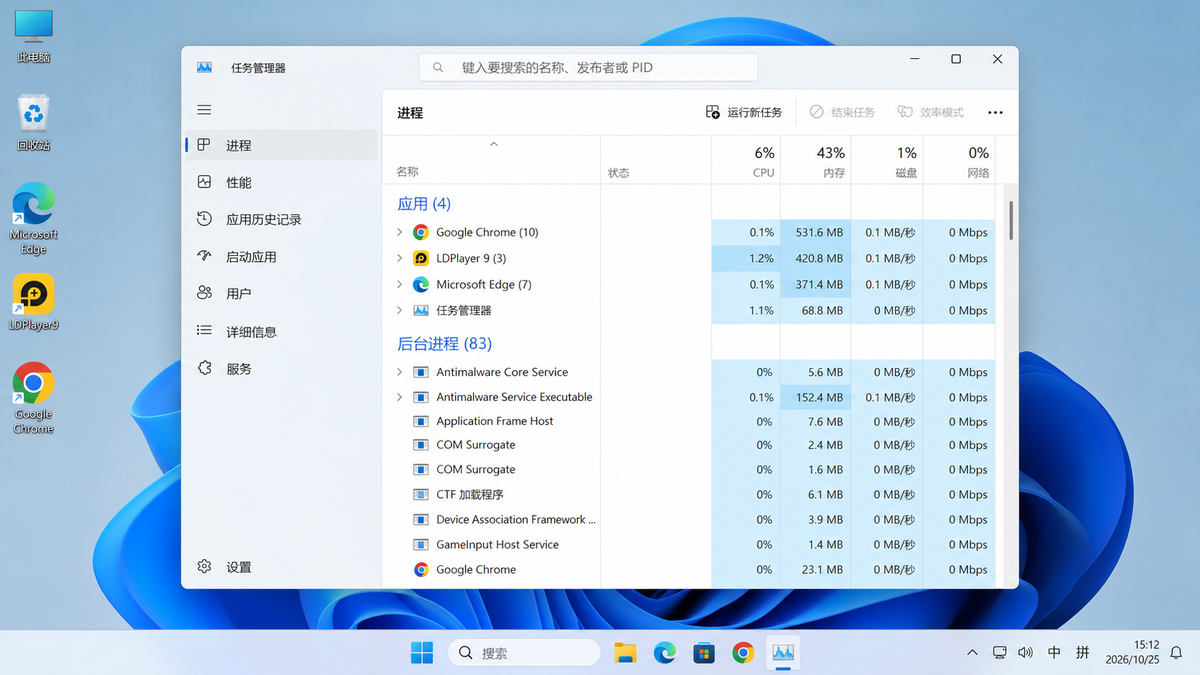Open the 详细信息 tab
Screen dimensions: 1200x675
[x=281, y=331]
